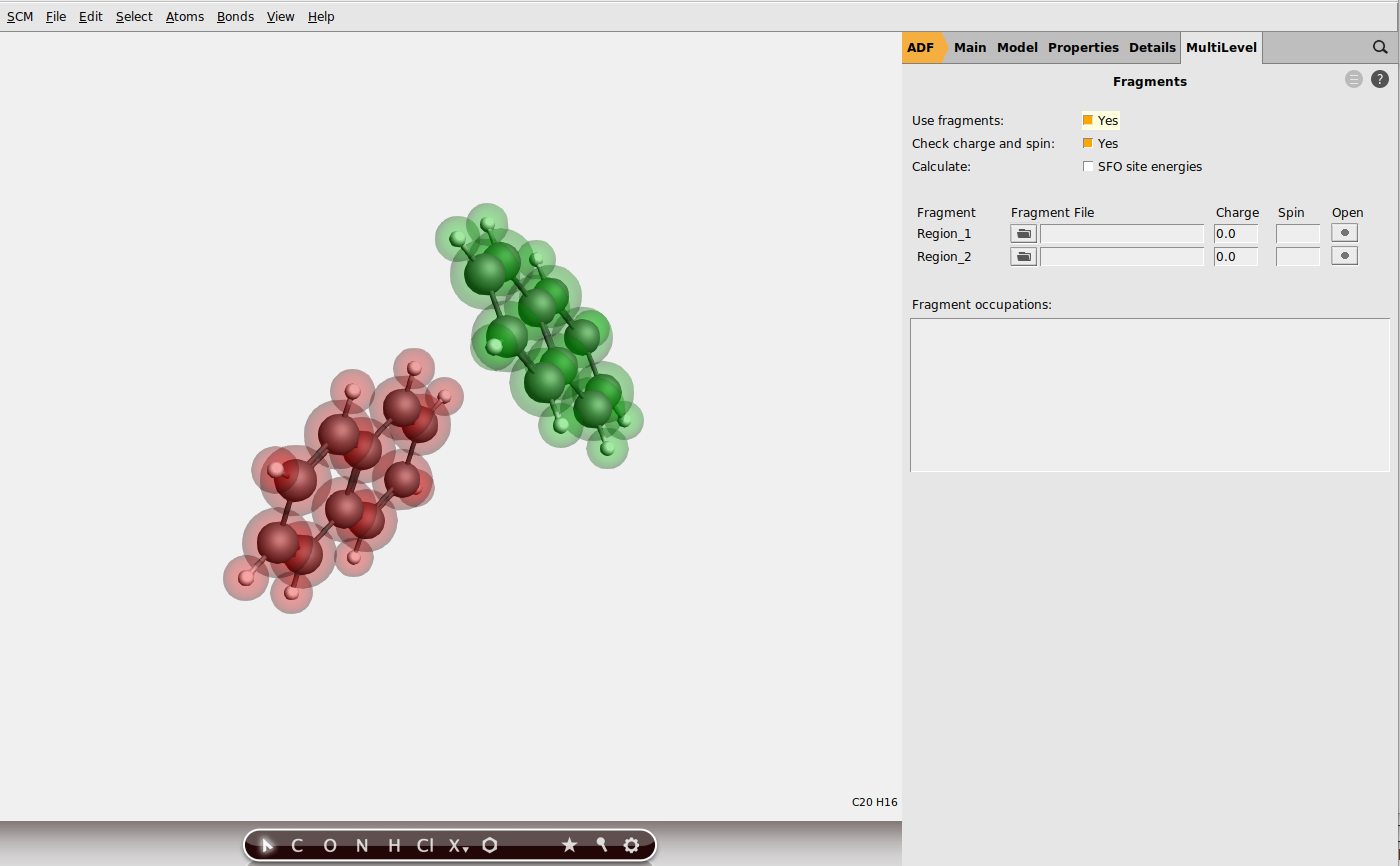Open the ring structures tool

[489, 845]
